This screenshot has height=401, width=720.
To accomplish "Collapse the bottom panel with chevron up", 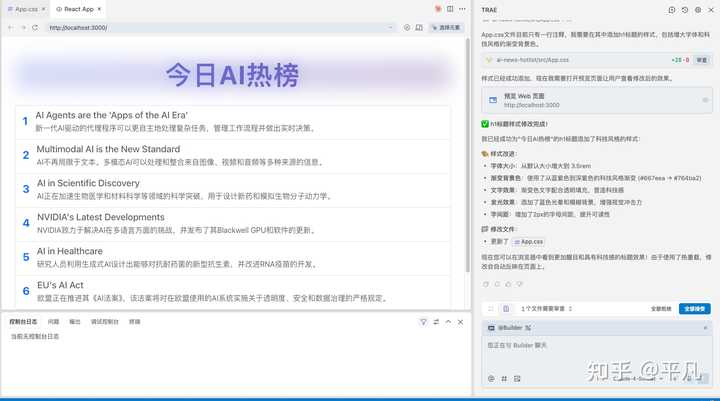I will (x=448, y=322).
